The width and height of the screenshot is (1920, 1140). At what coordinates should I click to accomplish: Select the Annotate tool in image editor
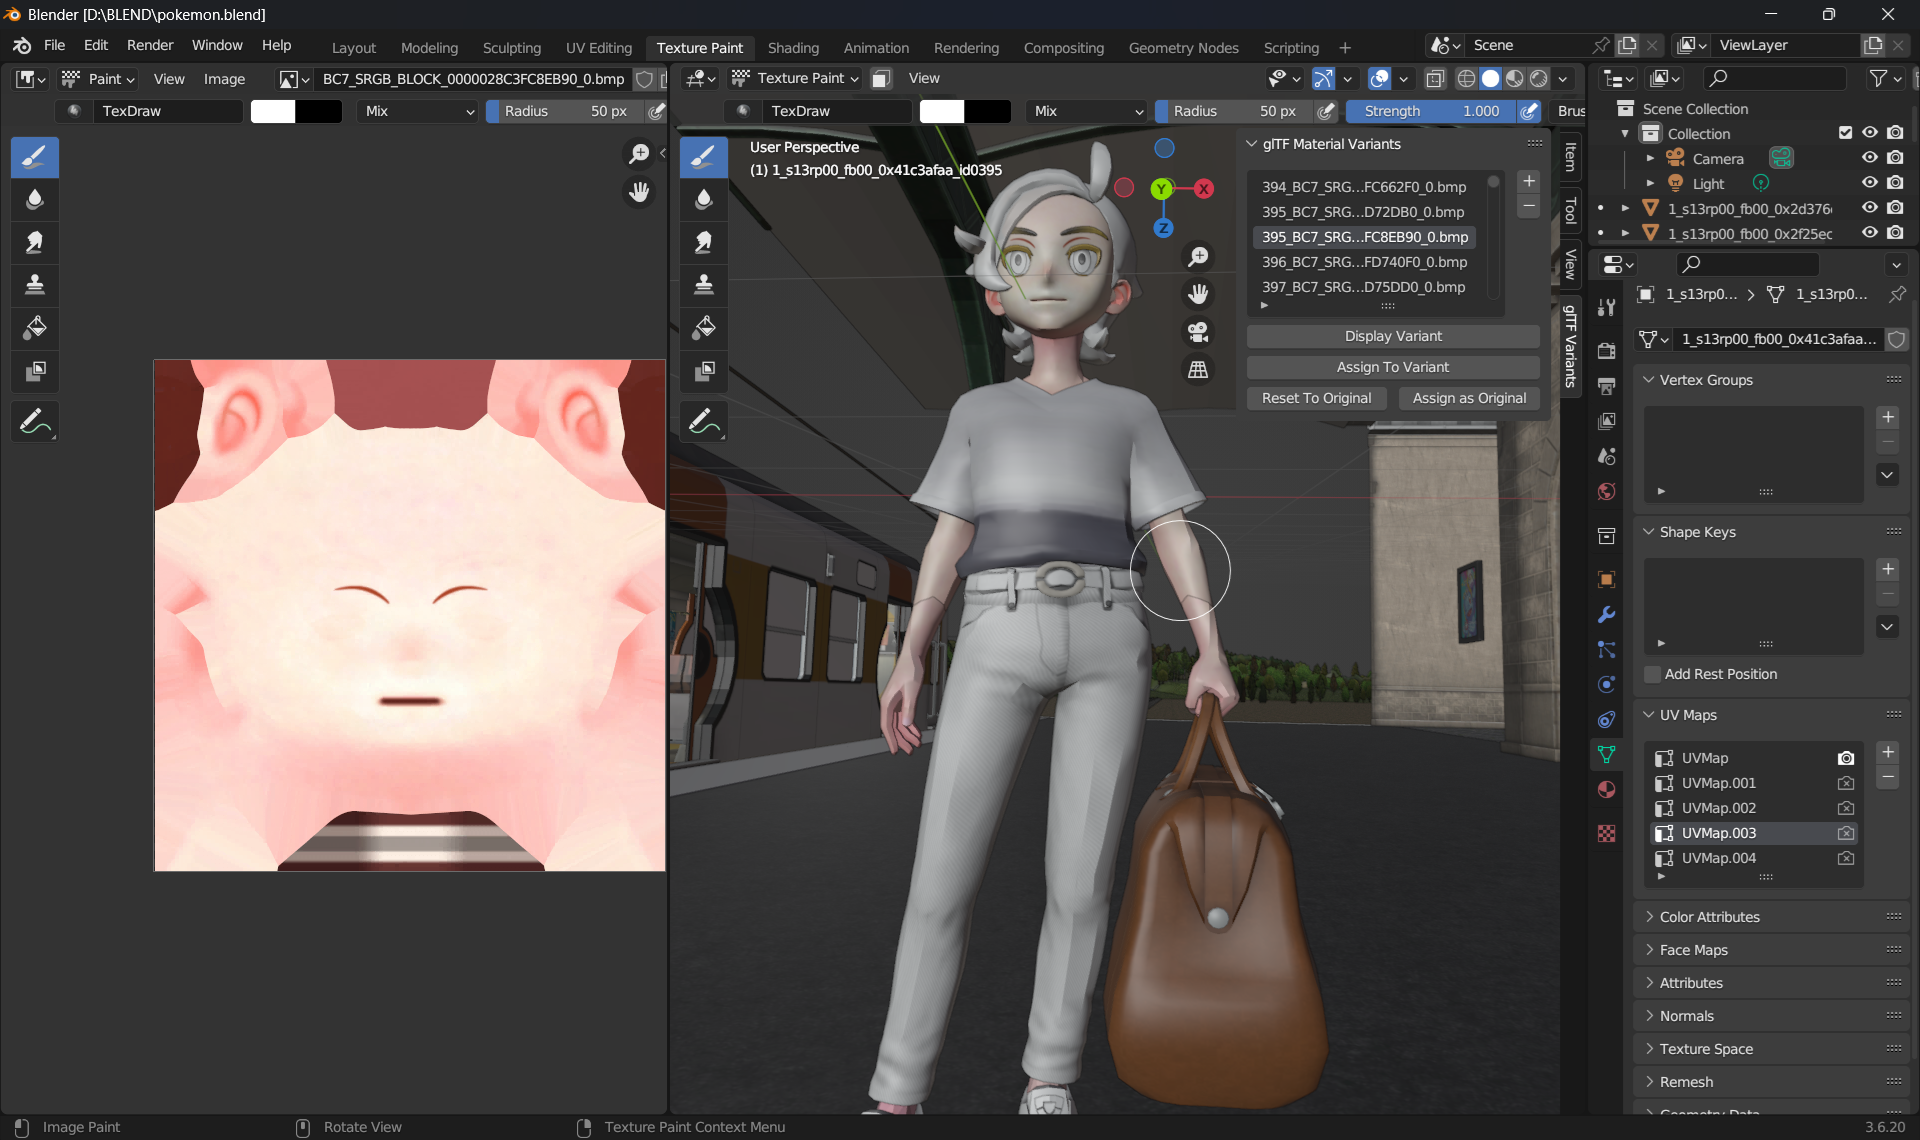[35, 422]
